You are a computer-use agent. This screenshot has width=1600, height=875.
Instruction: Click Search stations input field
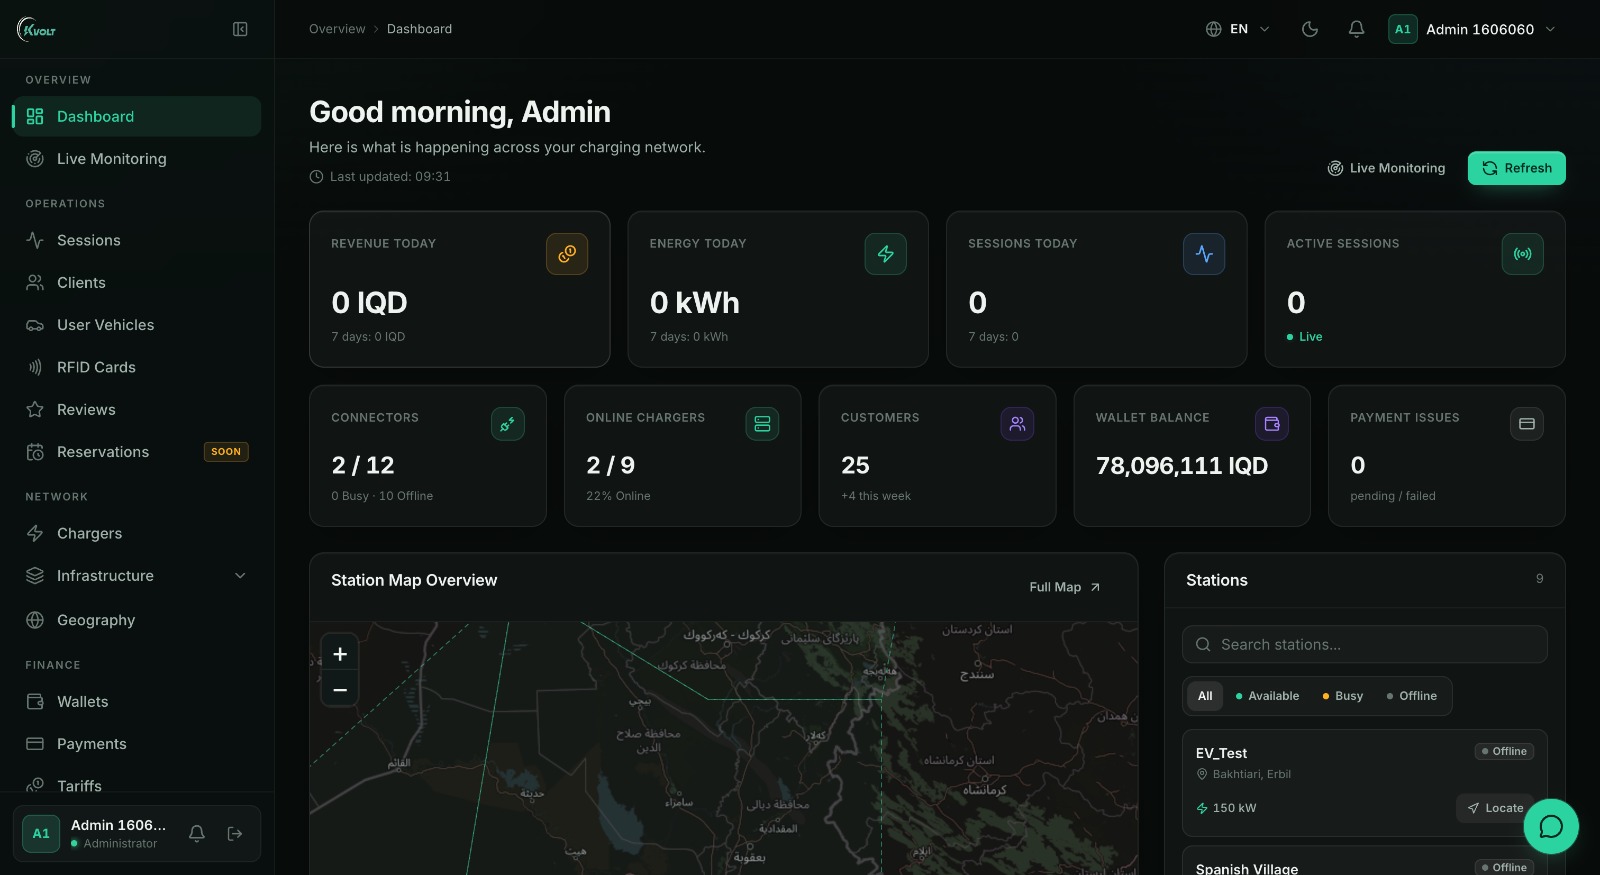(x=1365, y=645)
